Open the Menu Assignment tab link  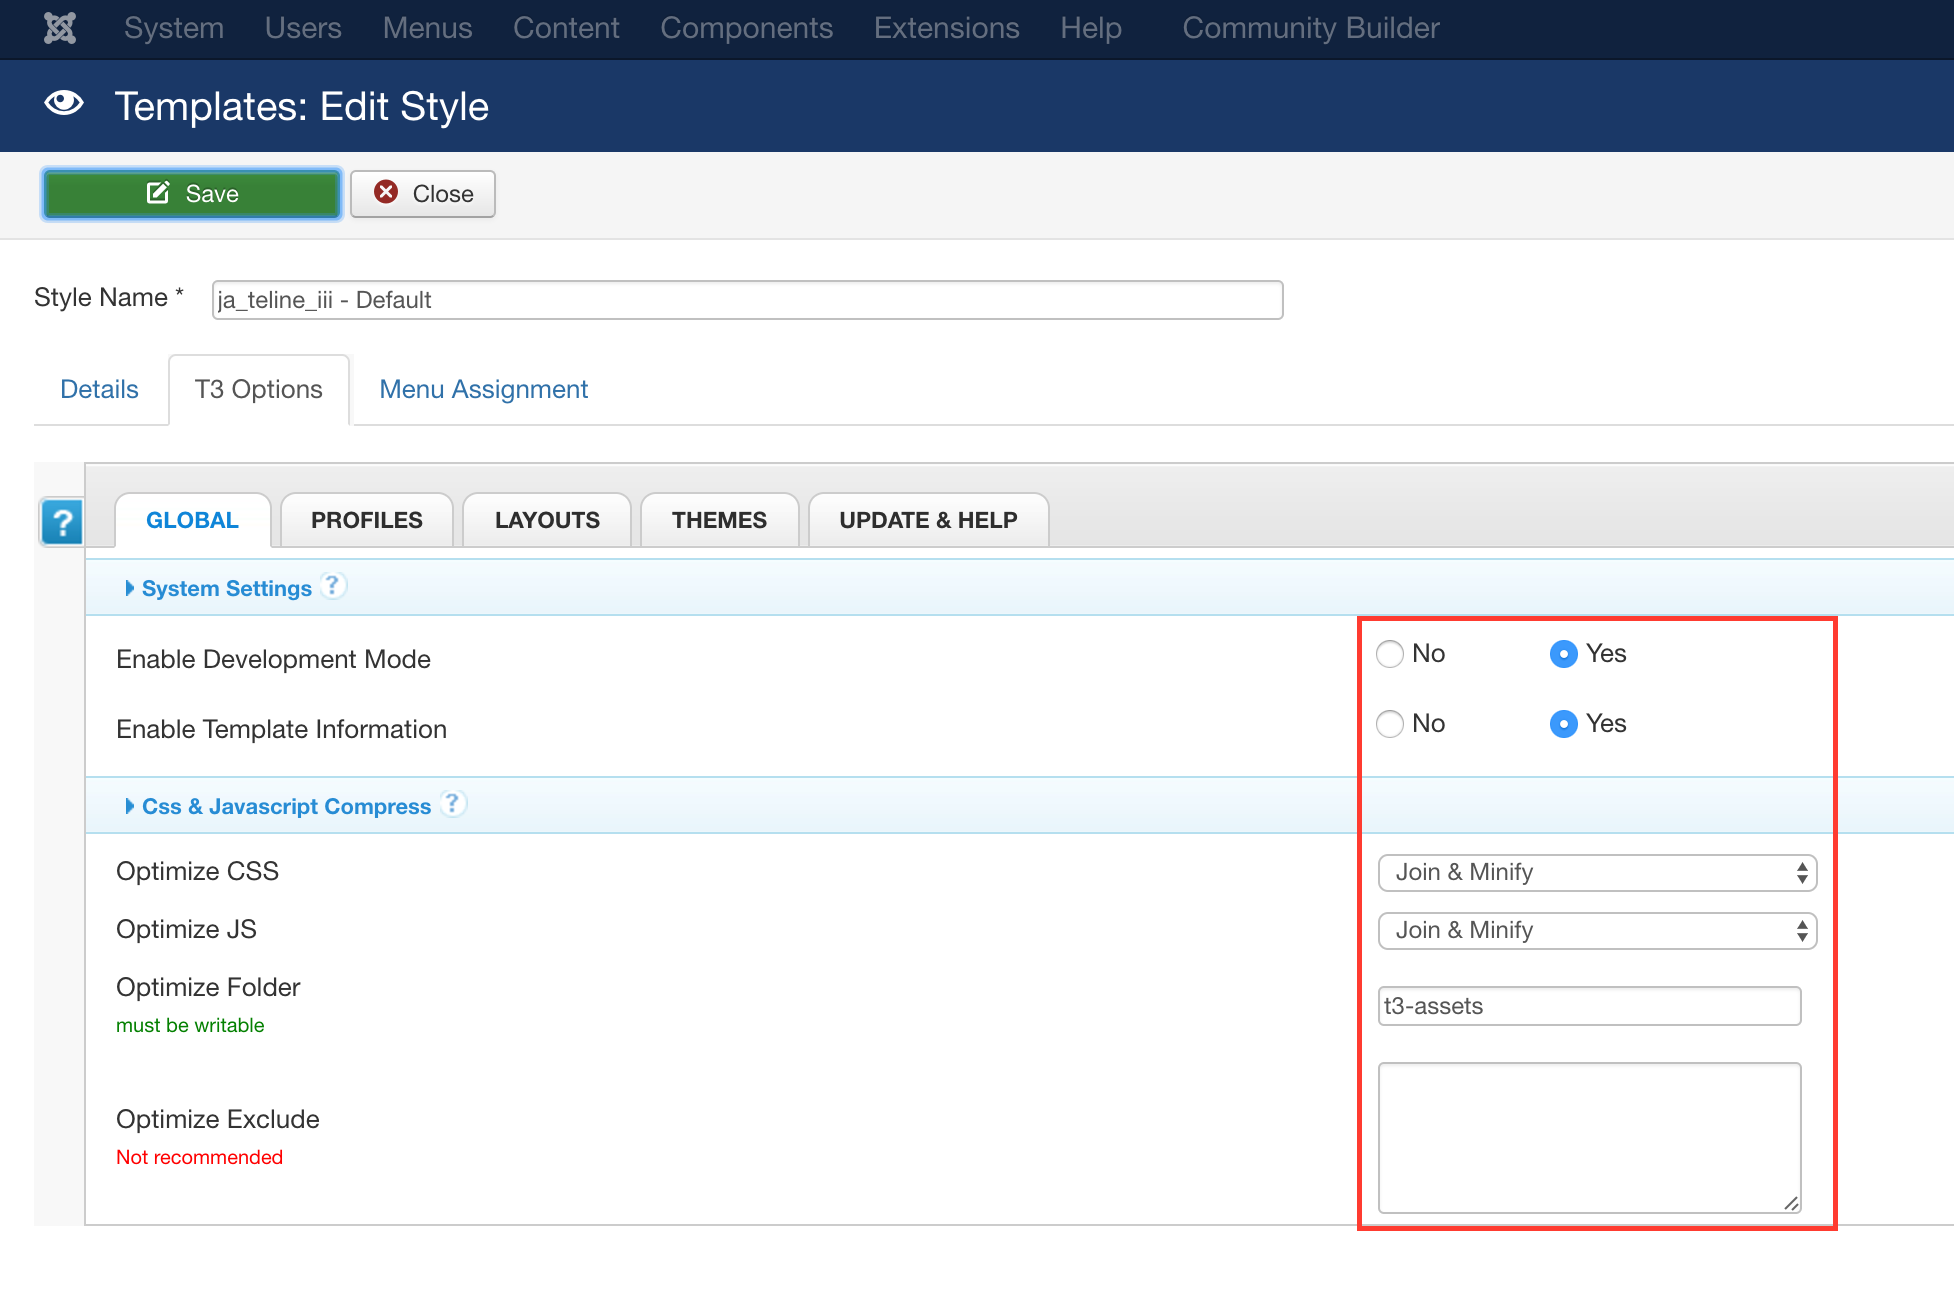tap(483, 389)
